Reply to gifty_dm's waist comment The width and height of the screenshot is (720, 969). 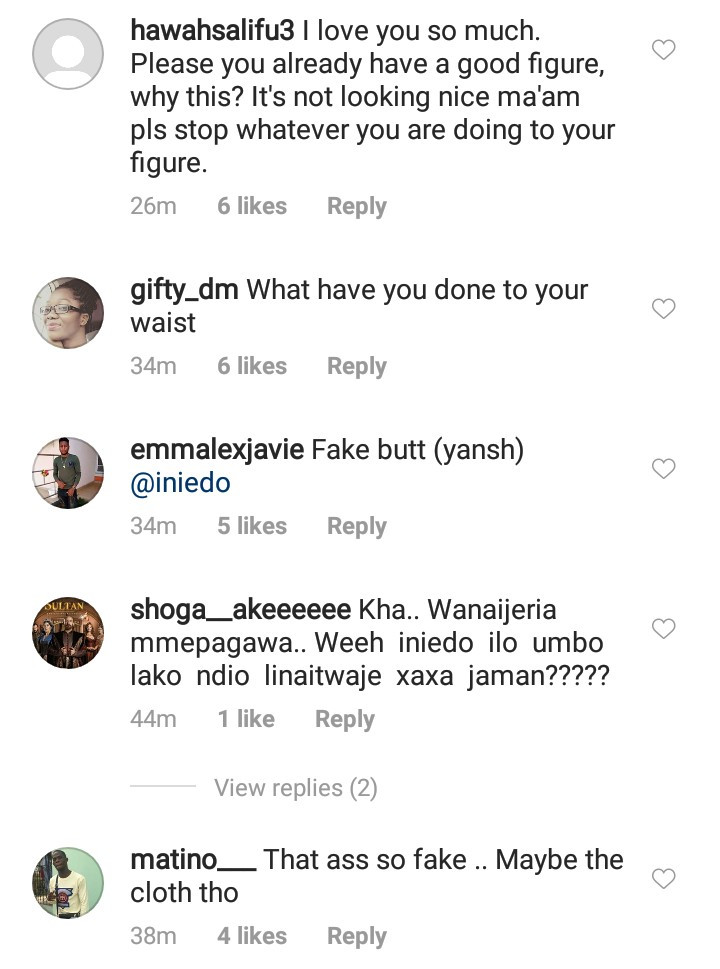[356, 366]
